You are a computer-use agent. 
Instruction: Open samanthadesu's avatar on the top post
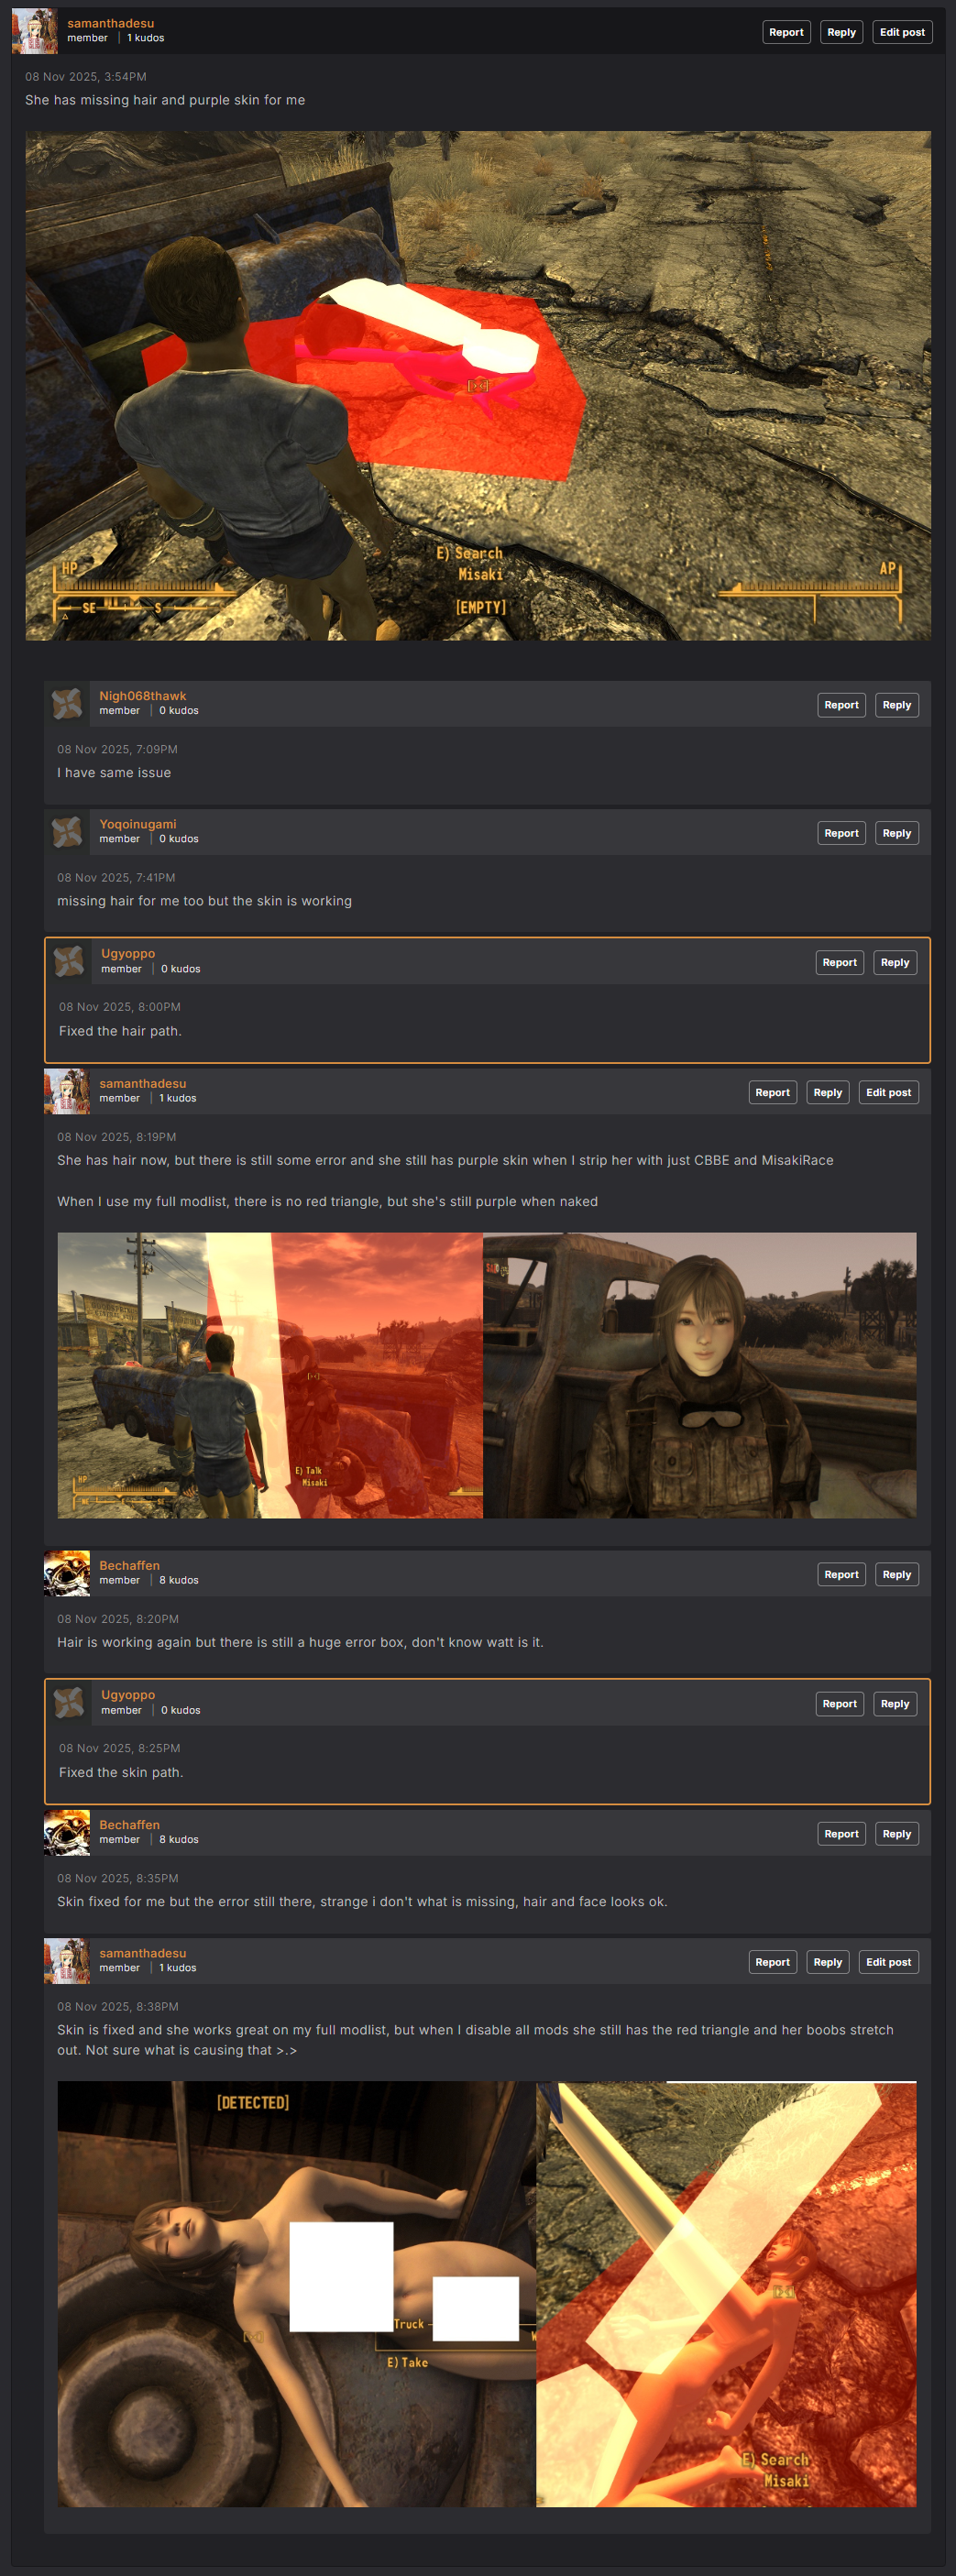pyautogui.click(x=34, y=31)
